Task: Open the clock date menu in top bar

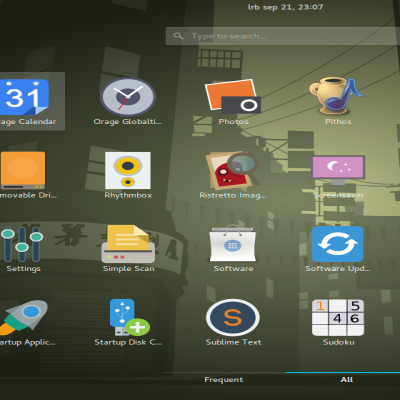Action: point(285,7)
